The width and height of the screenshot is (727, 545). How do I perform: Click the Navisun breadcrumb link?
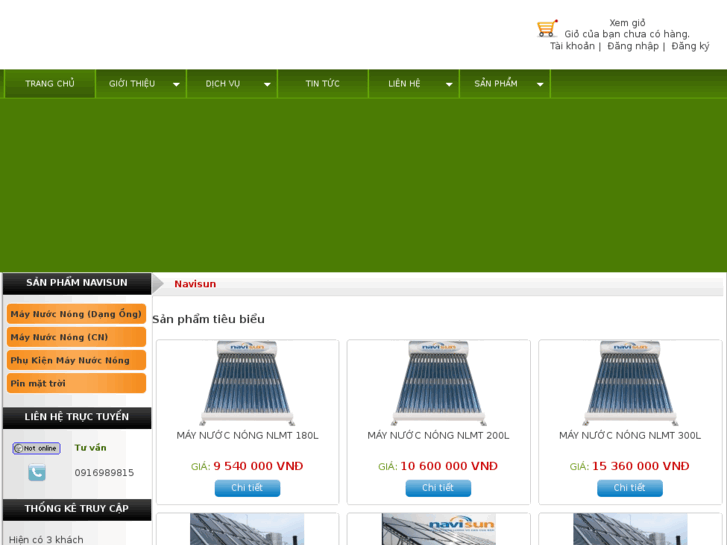click(x=195, y=284)
